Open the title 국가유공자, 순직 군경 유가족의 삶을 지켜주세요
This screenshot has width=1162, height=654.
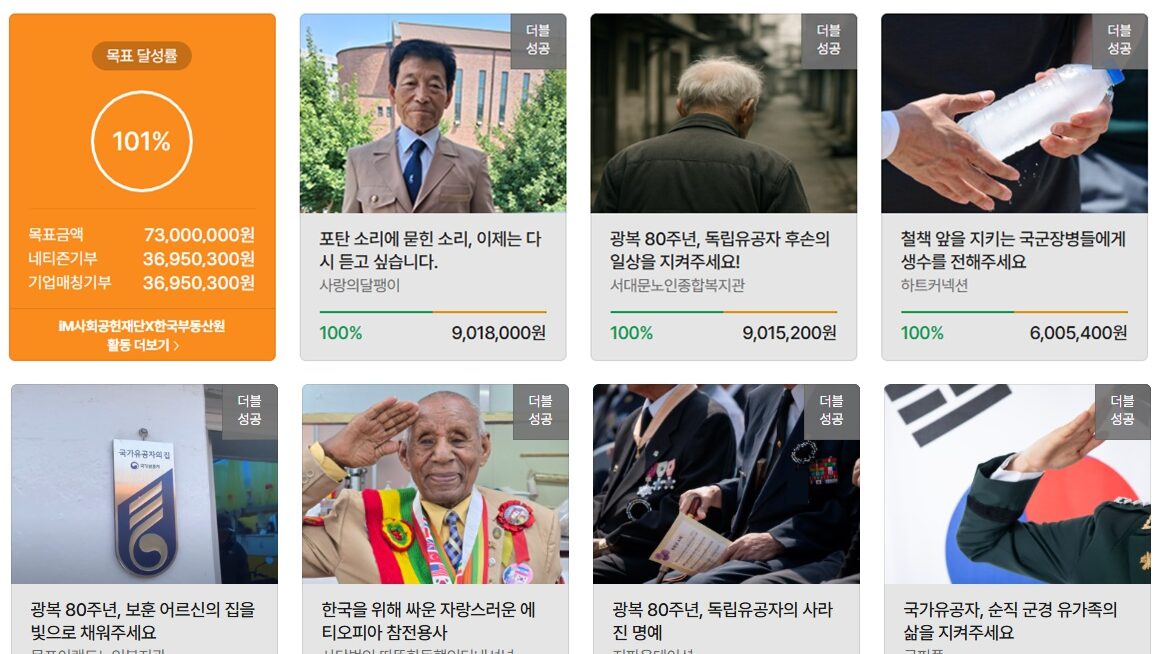click(1009, 621)
